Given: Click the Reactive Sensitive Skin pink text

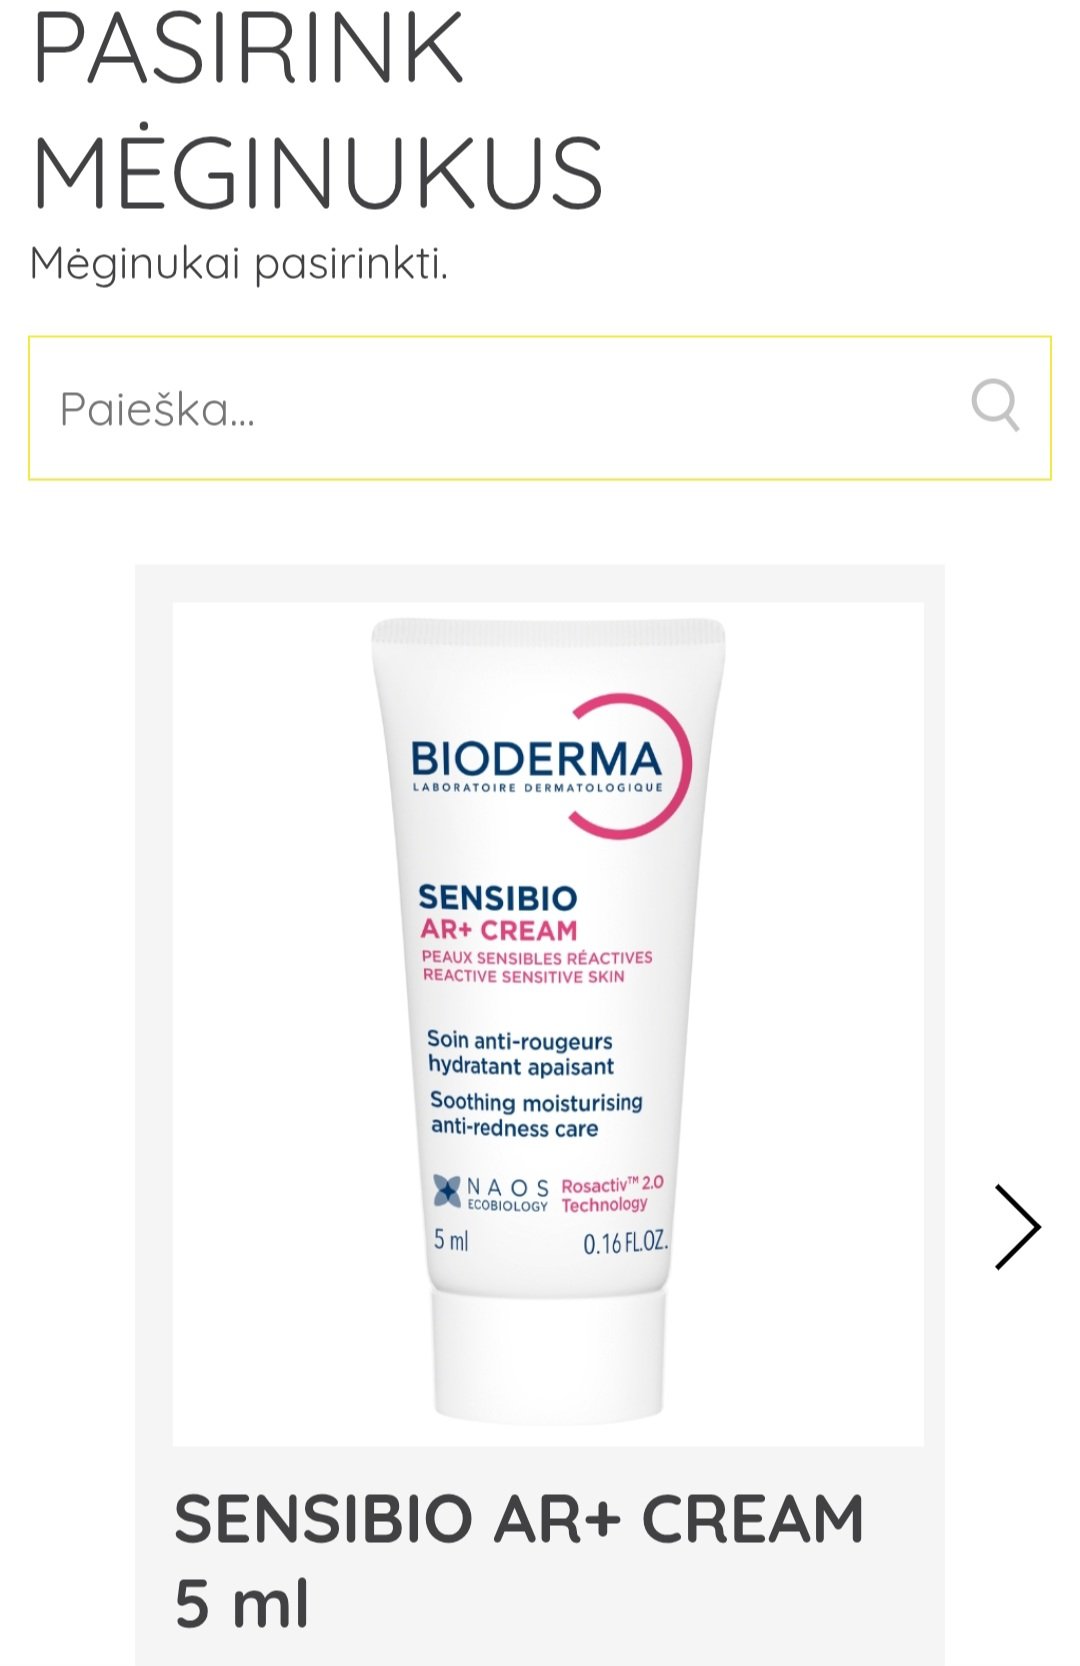Looking at the screenshot, I should (523, 976).
